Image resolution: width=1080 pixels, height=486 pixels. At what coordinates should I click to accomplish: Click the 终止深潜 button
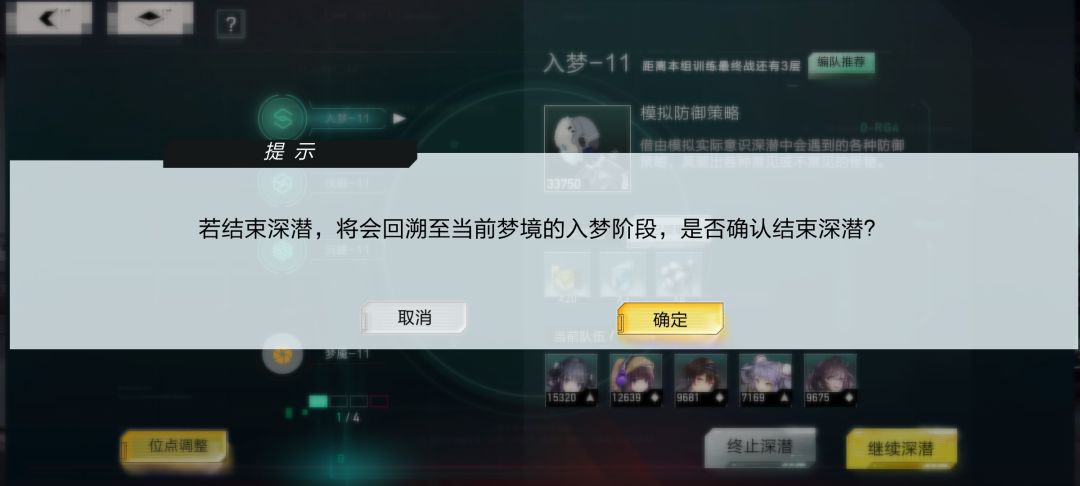pos(760,447)
